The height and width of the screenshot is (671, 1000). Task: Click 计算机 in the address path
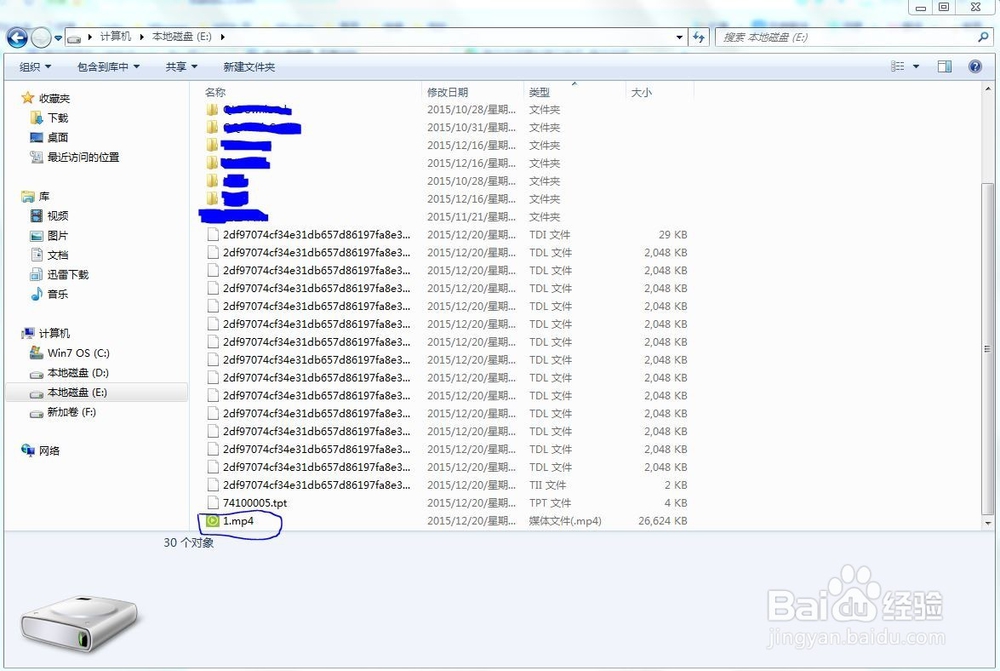(115, 36)
